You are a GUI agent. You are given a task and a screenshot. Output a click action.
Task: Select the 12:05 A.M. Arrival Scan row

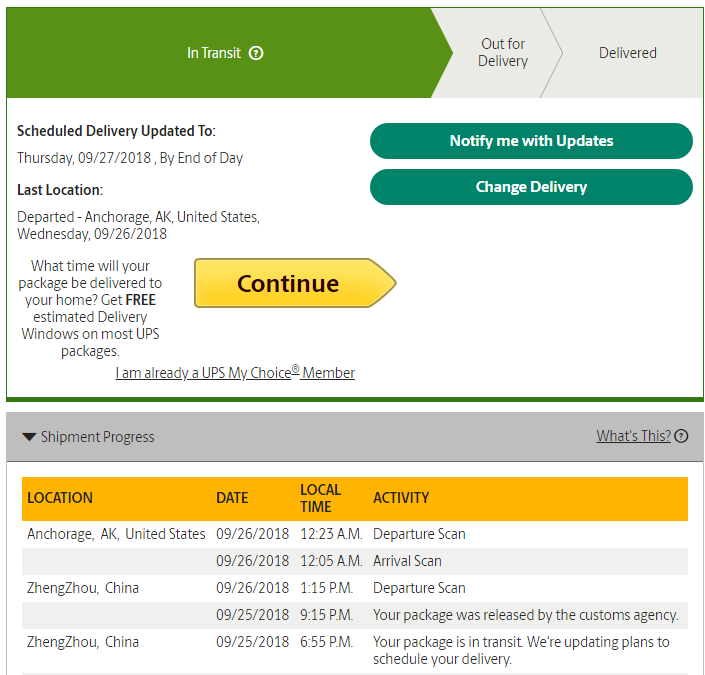pos(355,561)
